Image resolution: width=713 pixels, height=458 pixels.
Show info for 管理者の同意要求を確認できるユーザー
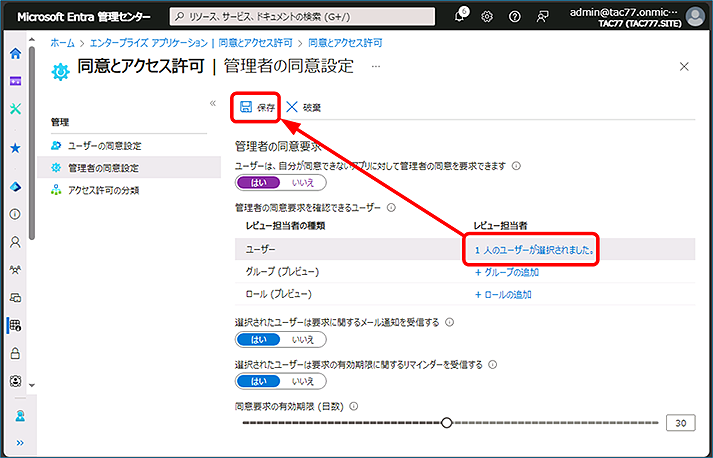(391, 208)
